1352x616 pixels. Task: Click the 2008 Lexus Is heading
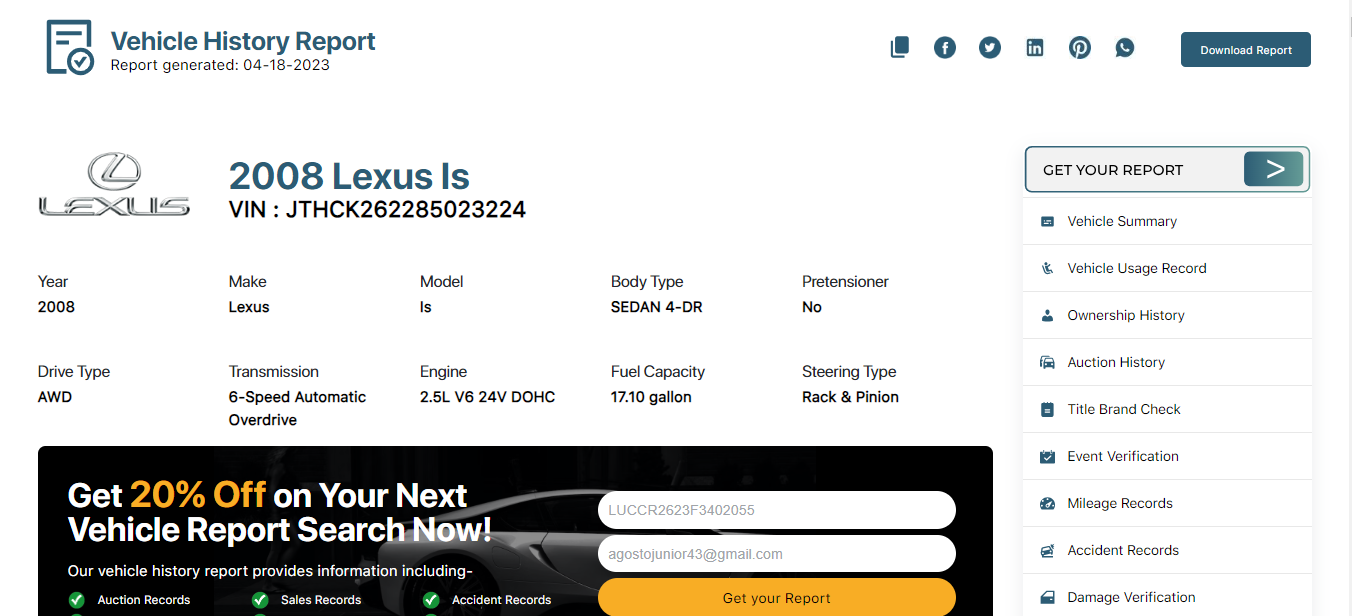(x=349, y=176)
